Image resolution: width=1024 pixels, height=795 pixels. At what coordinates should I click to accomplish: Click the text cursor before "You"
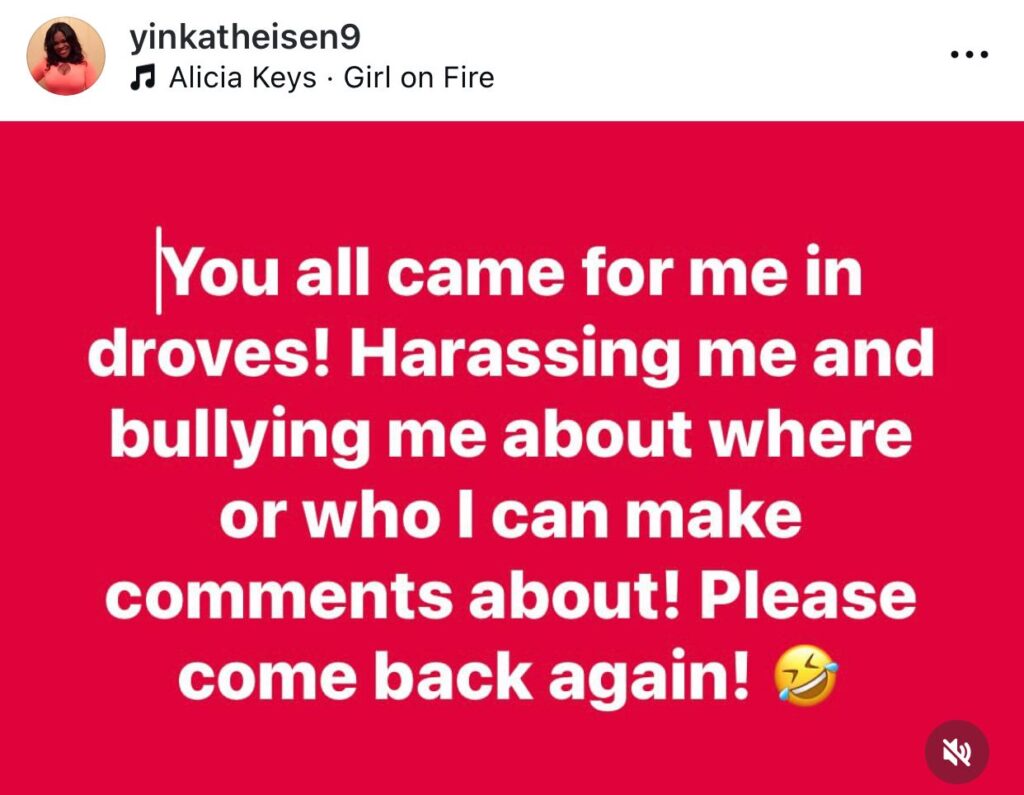tap(159, 270)
